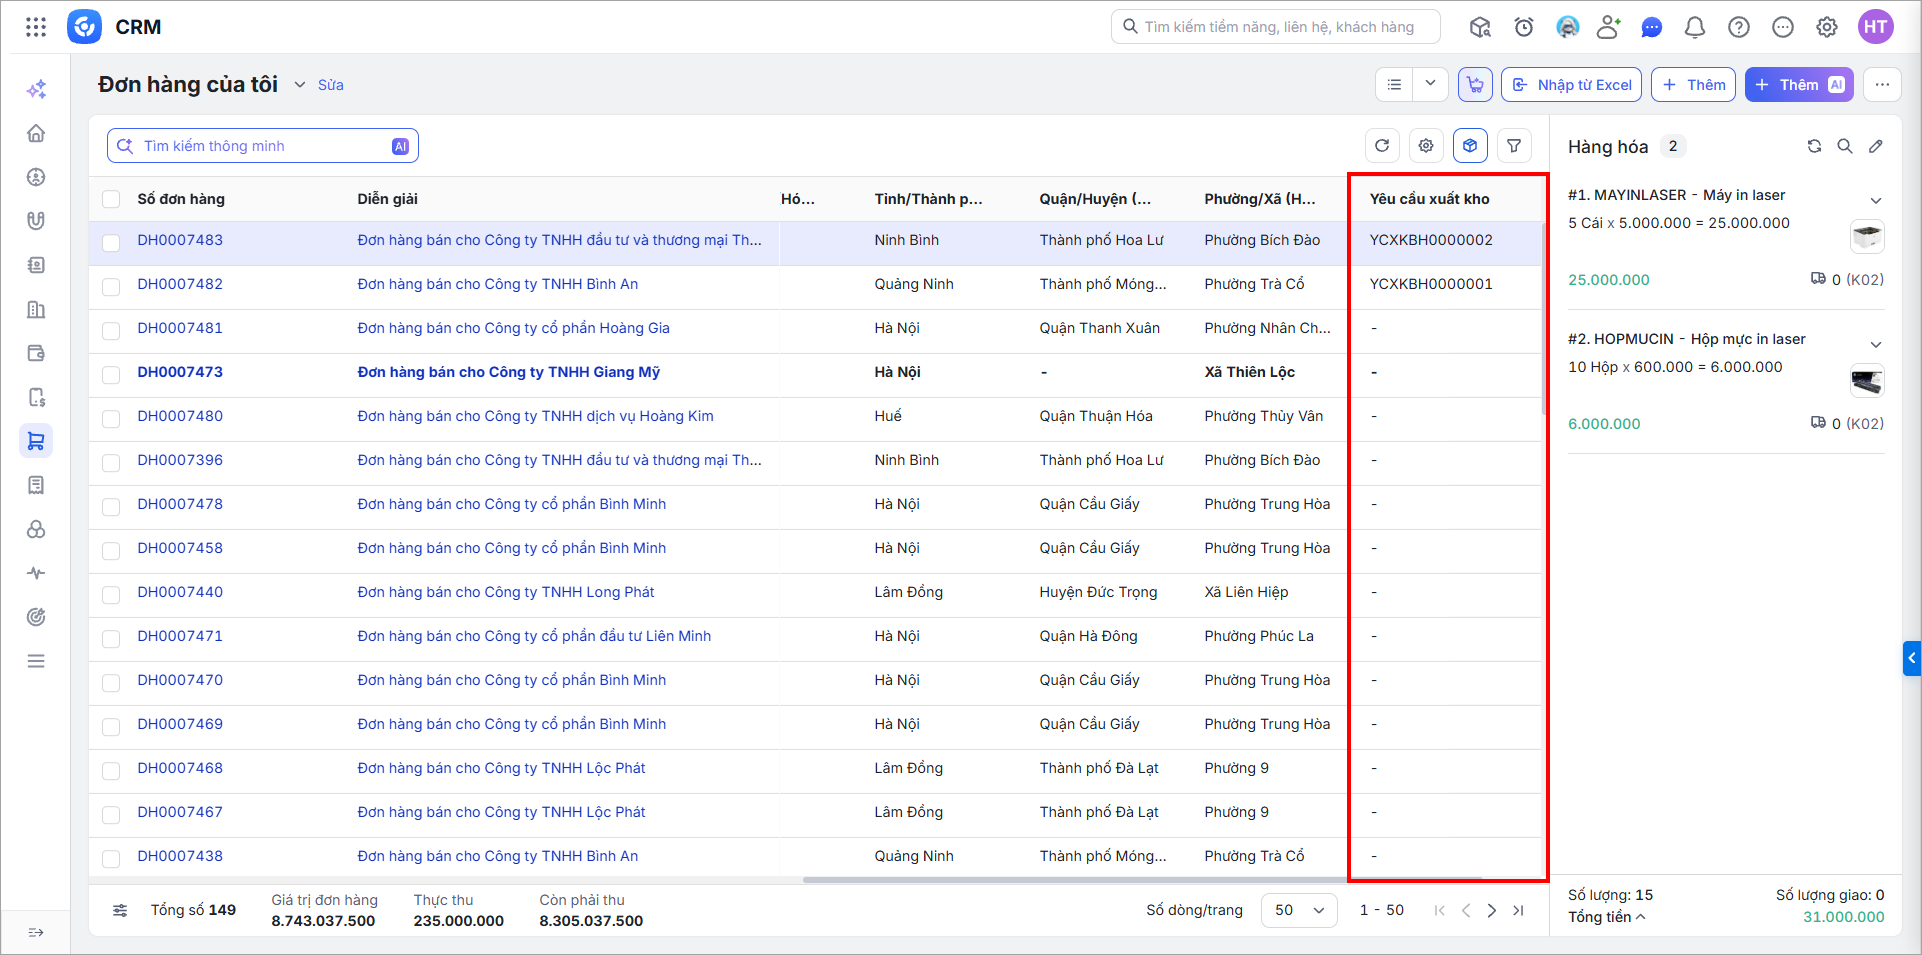Image resolution: width=1922 pixels, height=955 pixels.
Task: Toggle the goods panel cube icon
Action: tap(1470, 146)
